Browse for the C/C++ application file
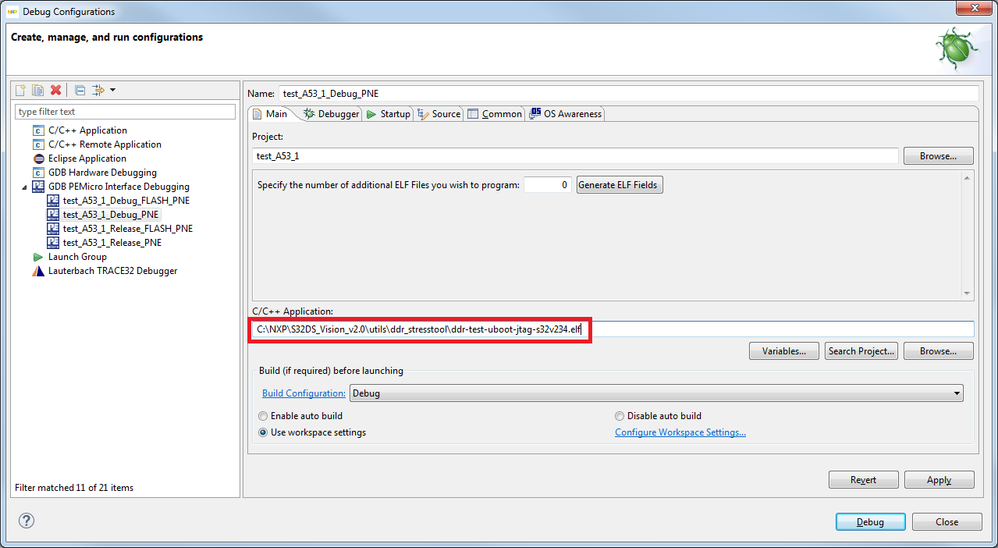The image size is (998, 548). point(938,351)
